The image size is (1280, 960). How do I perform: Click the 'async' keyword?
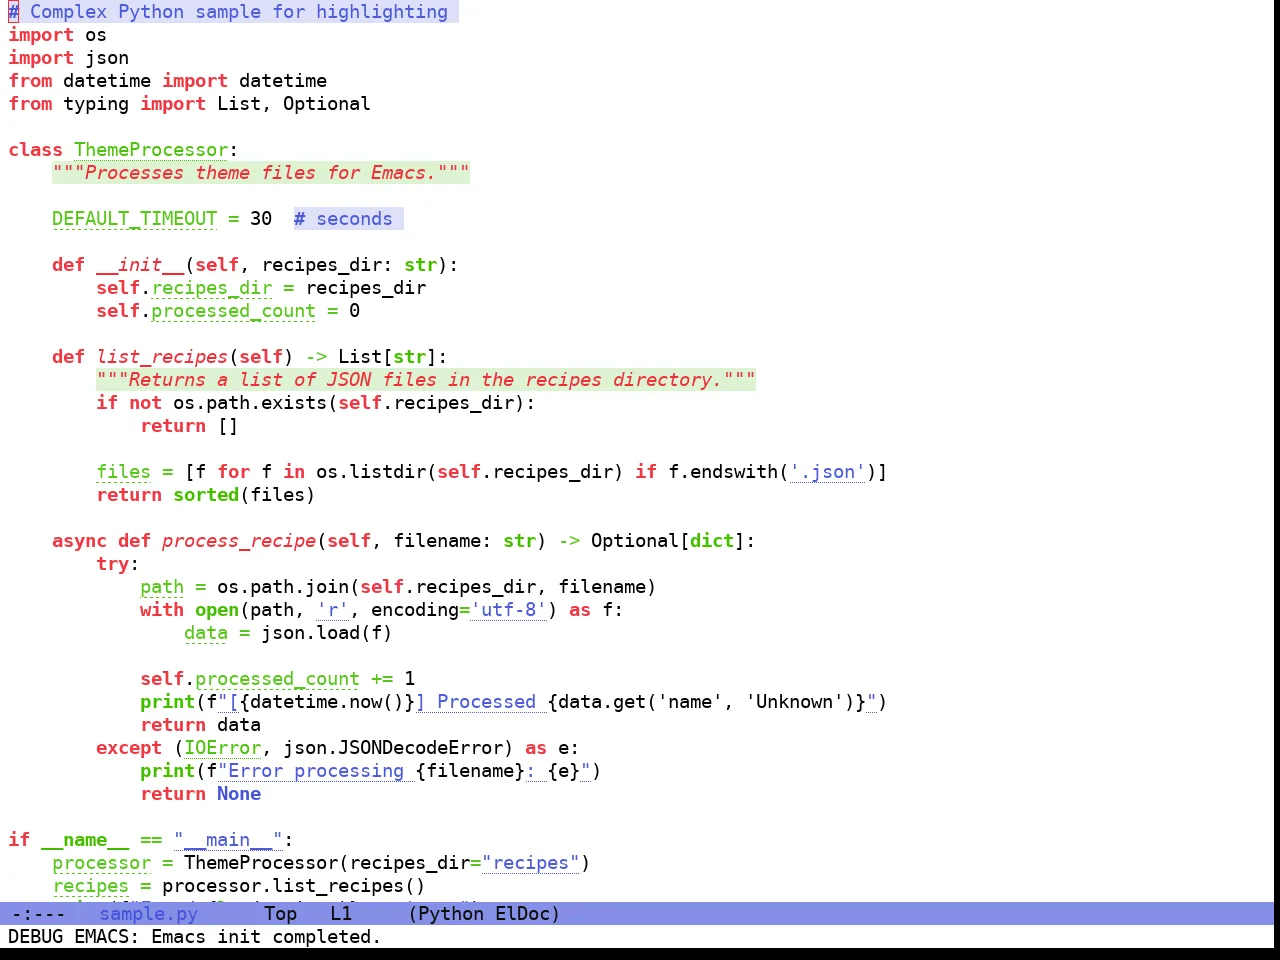coord(79,541)
